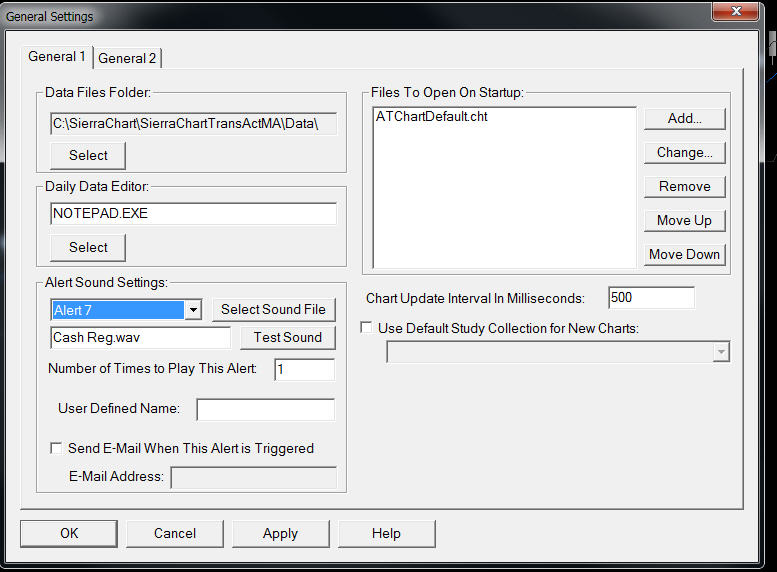Click the Add... button
777x572 pixels.
tap(685, 118)
